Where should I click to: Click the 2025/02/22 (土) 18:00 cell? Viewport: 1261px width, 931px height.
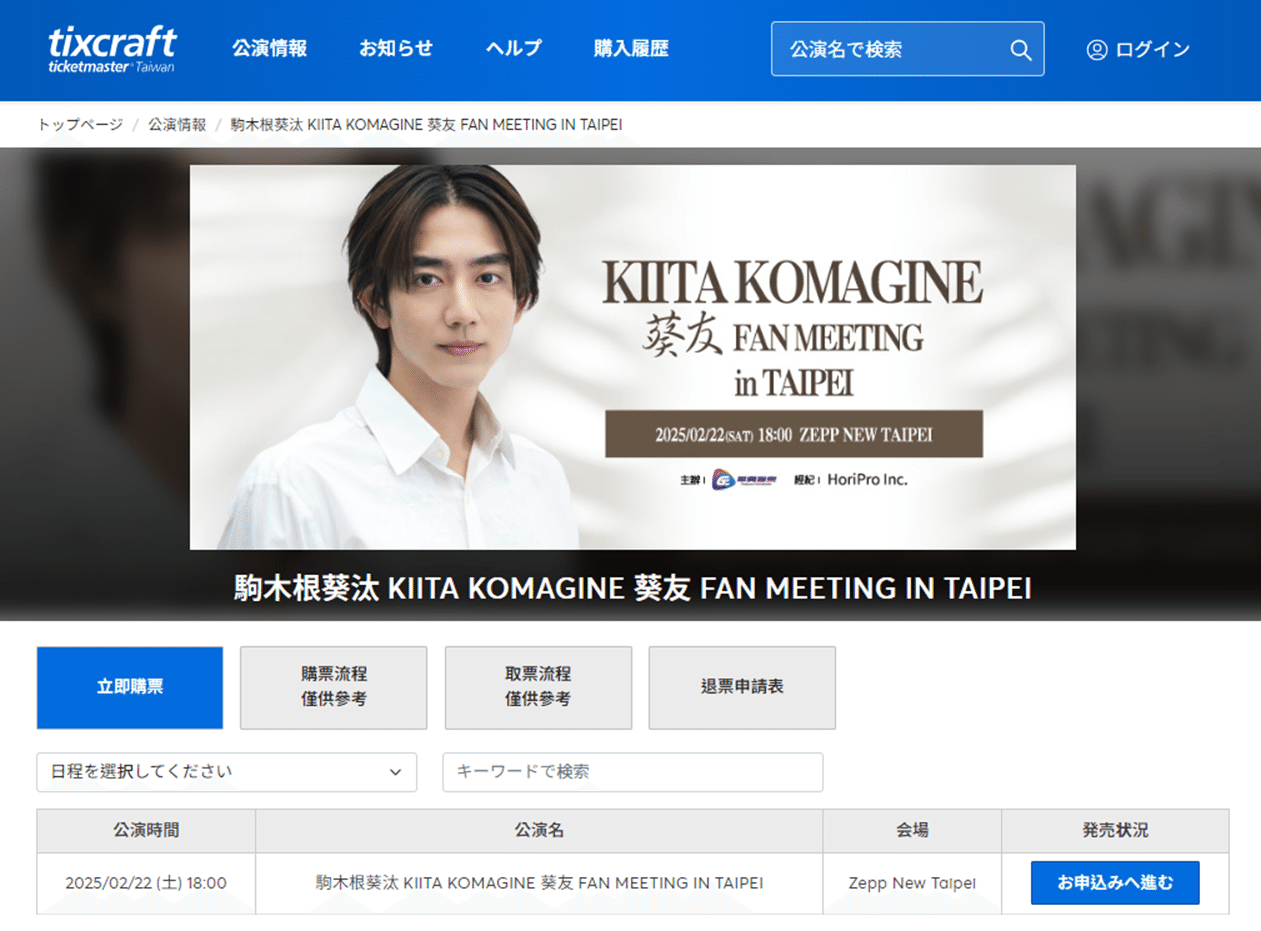tap(146, 883)
